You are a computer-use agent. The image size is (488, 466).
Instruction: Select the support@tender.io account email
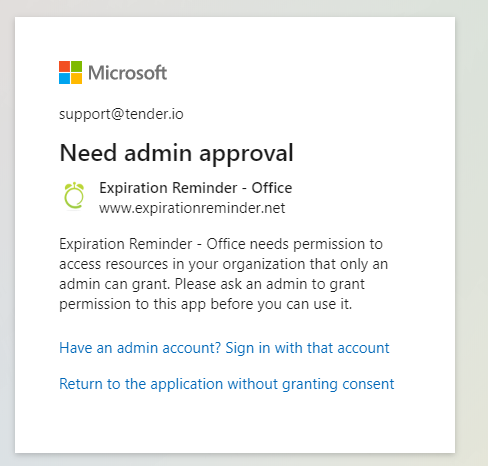[121, 114]
